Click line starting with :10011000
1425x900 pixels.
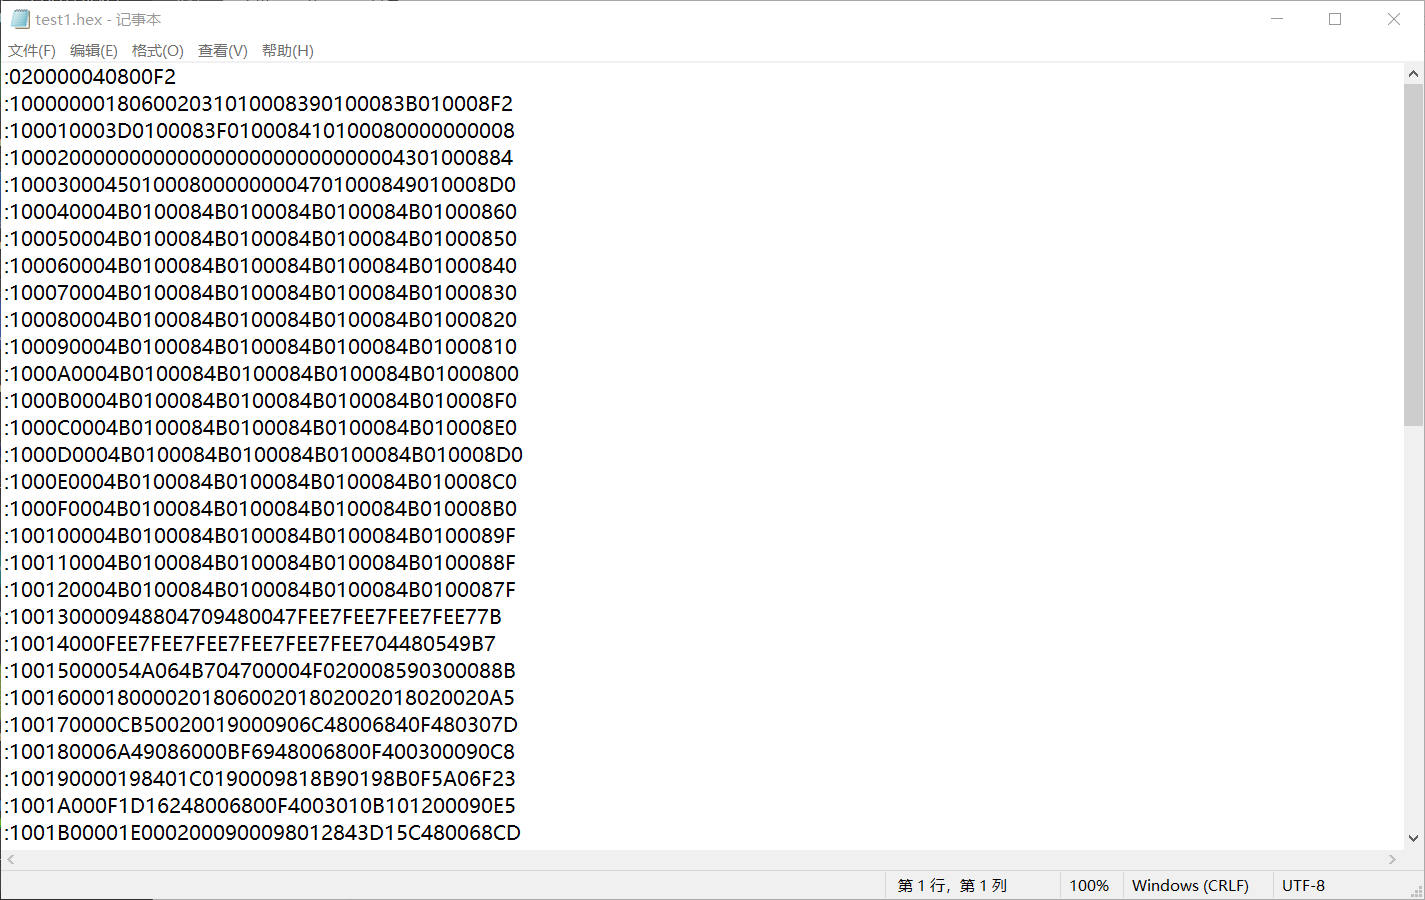point(260,563)
